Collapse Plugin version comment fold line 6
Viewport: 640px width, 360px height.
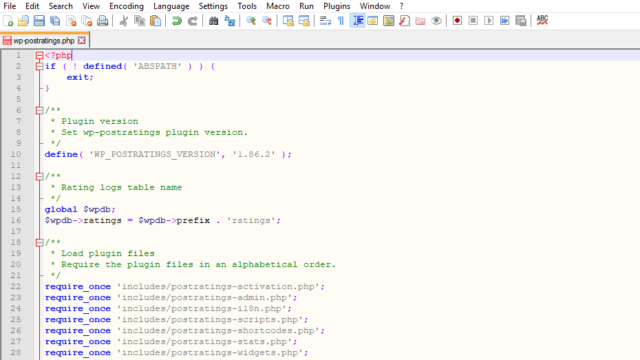tap(39, 110)
